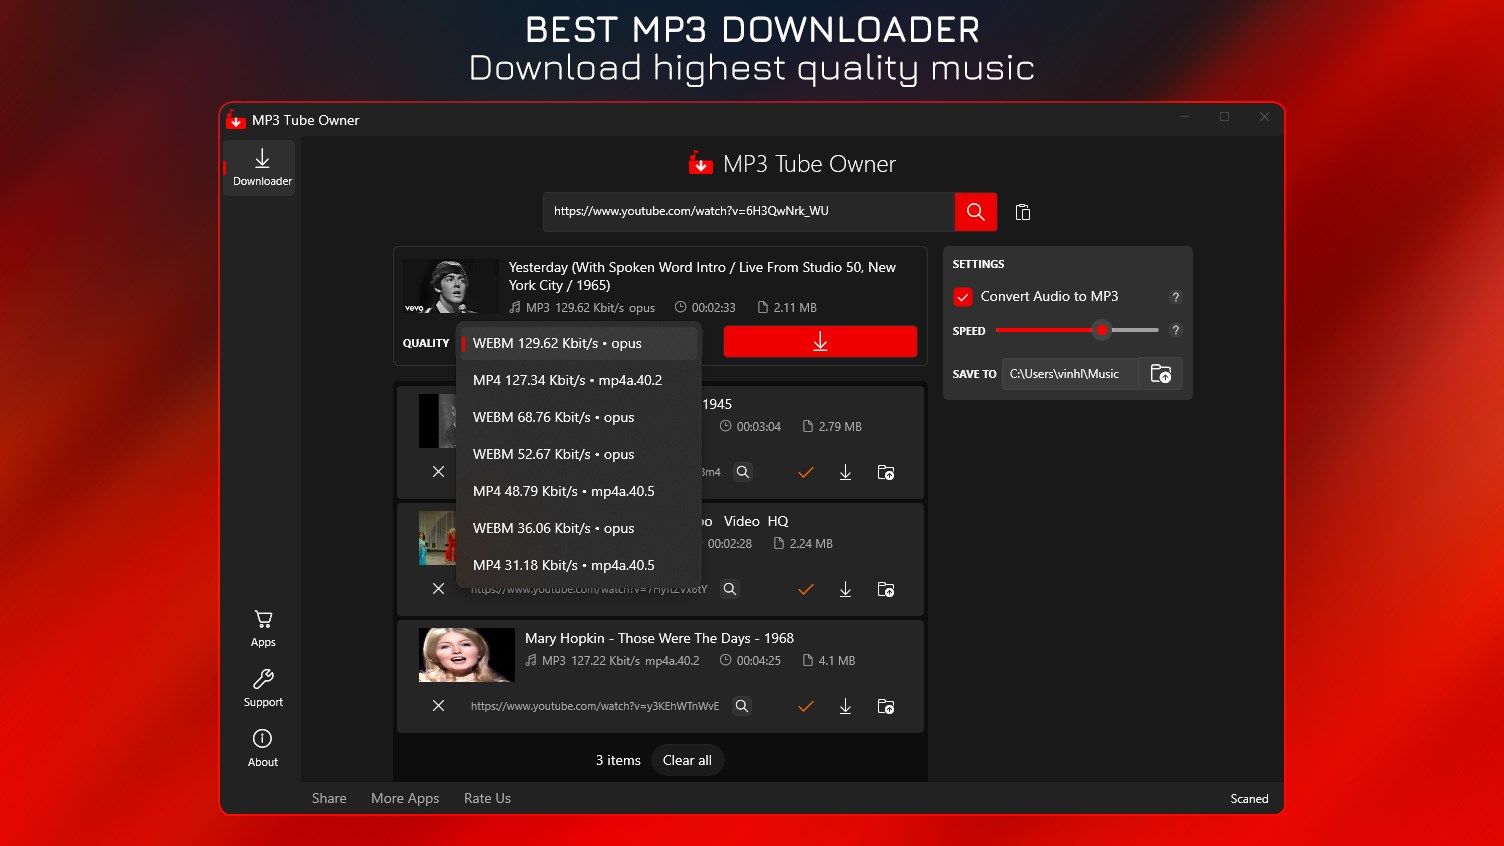This screenshot has height=846, width=1504.
Task: Download the Video HQ item
Action: click(845, 589)
